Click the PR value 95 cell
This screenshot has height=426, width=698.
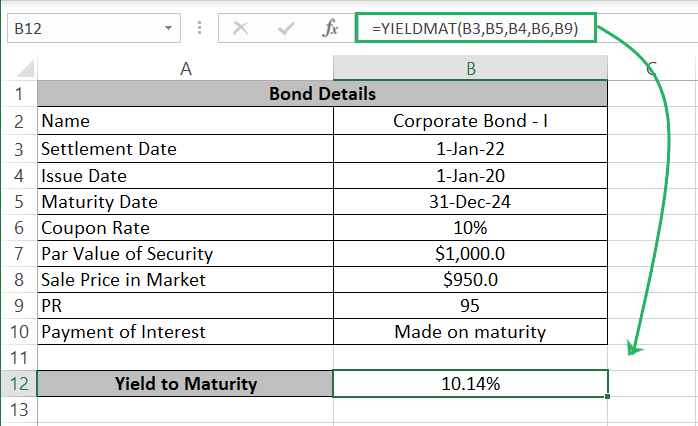[470, 305]
